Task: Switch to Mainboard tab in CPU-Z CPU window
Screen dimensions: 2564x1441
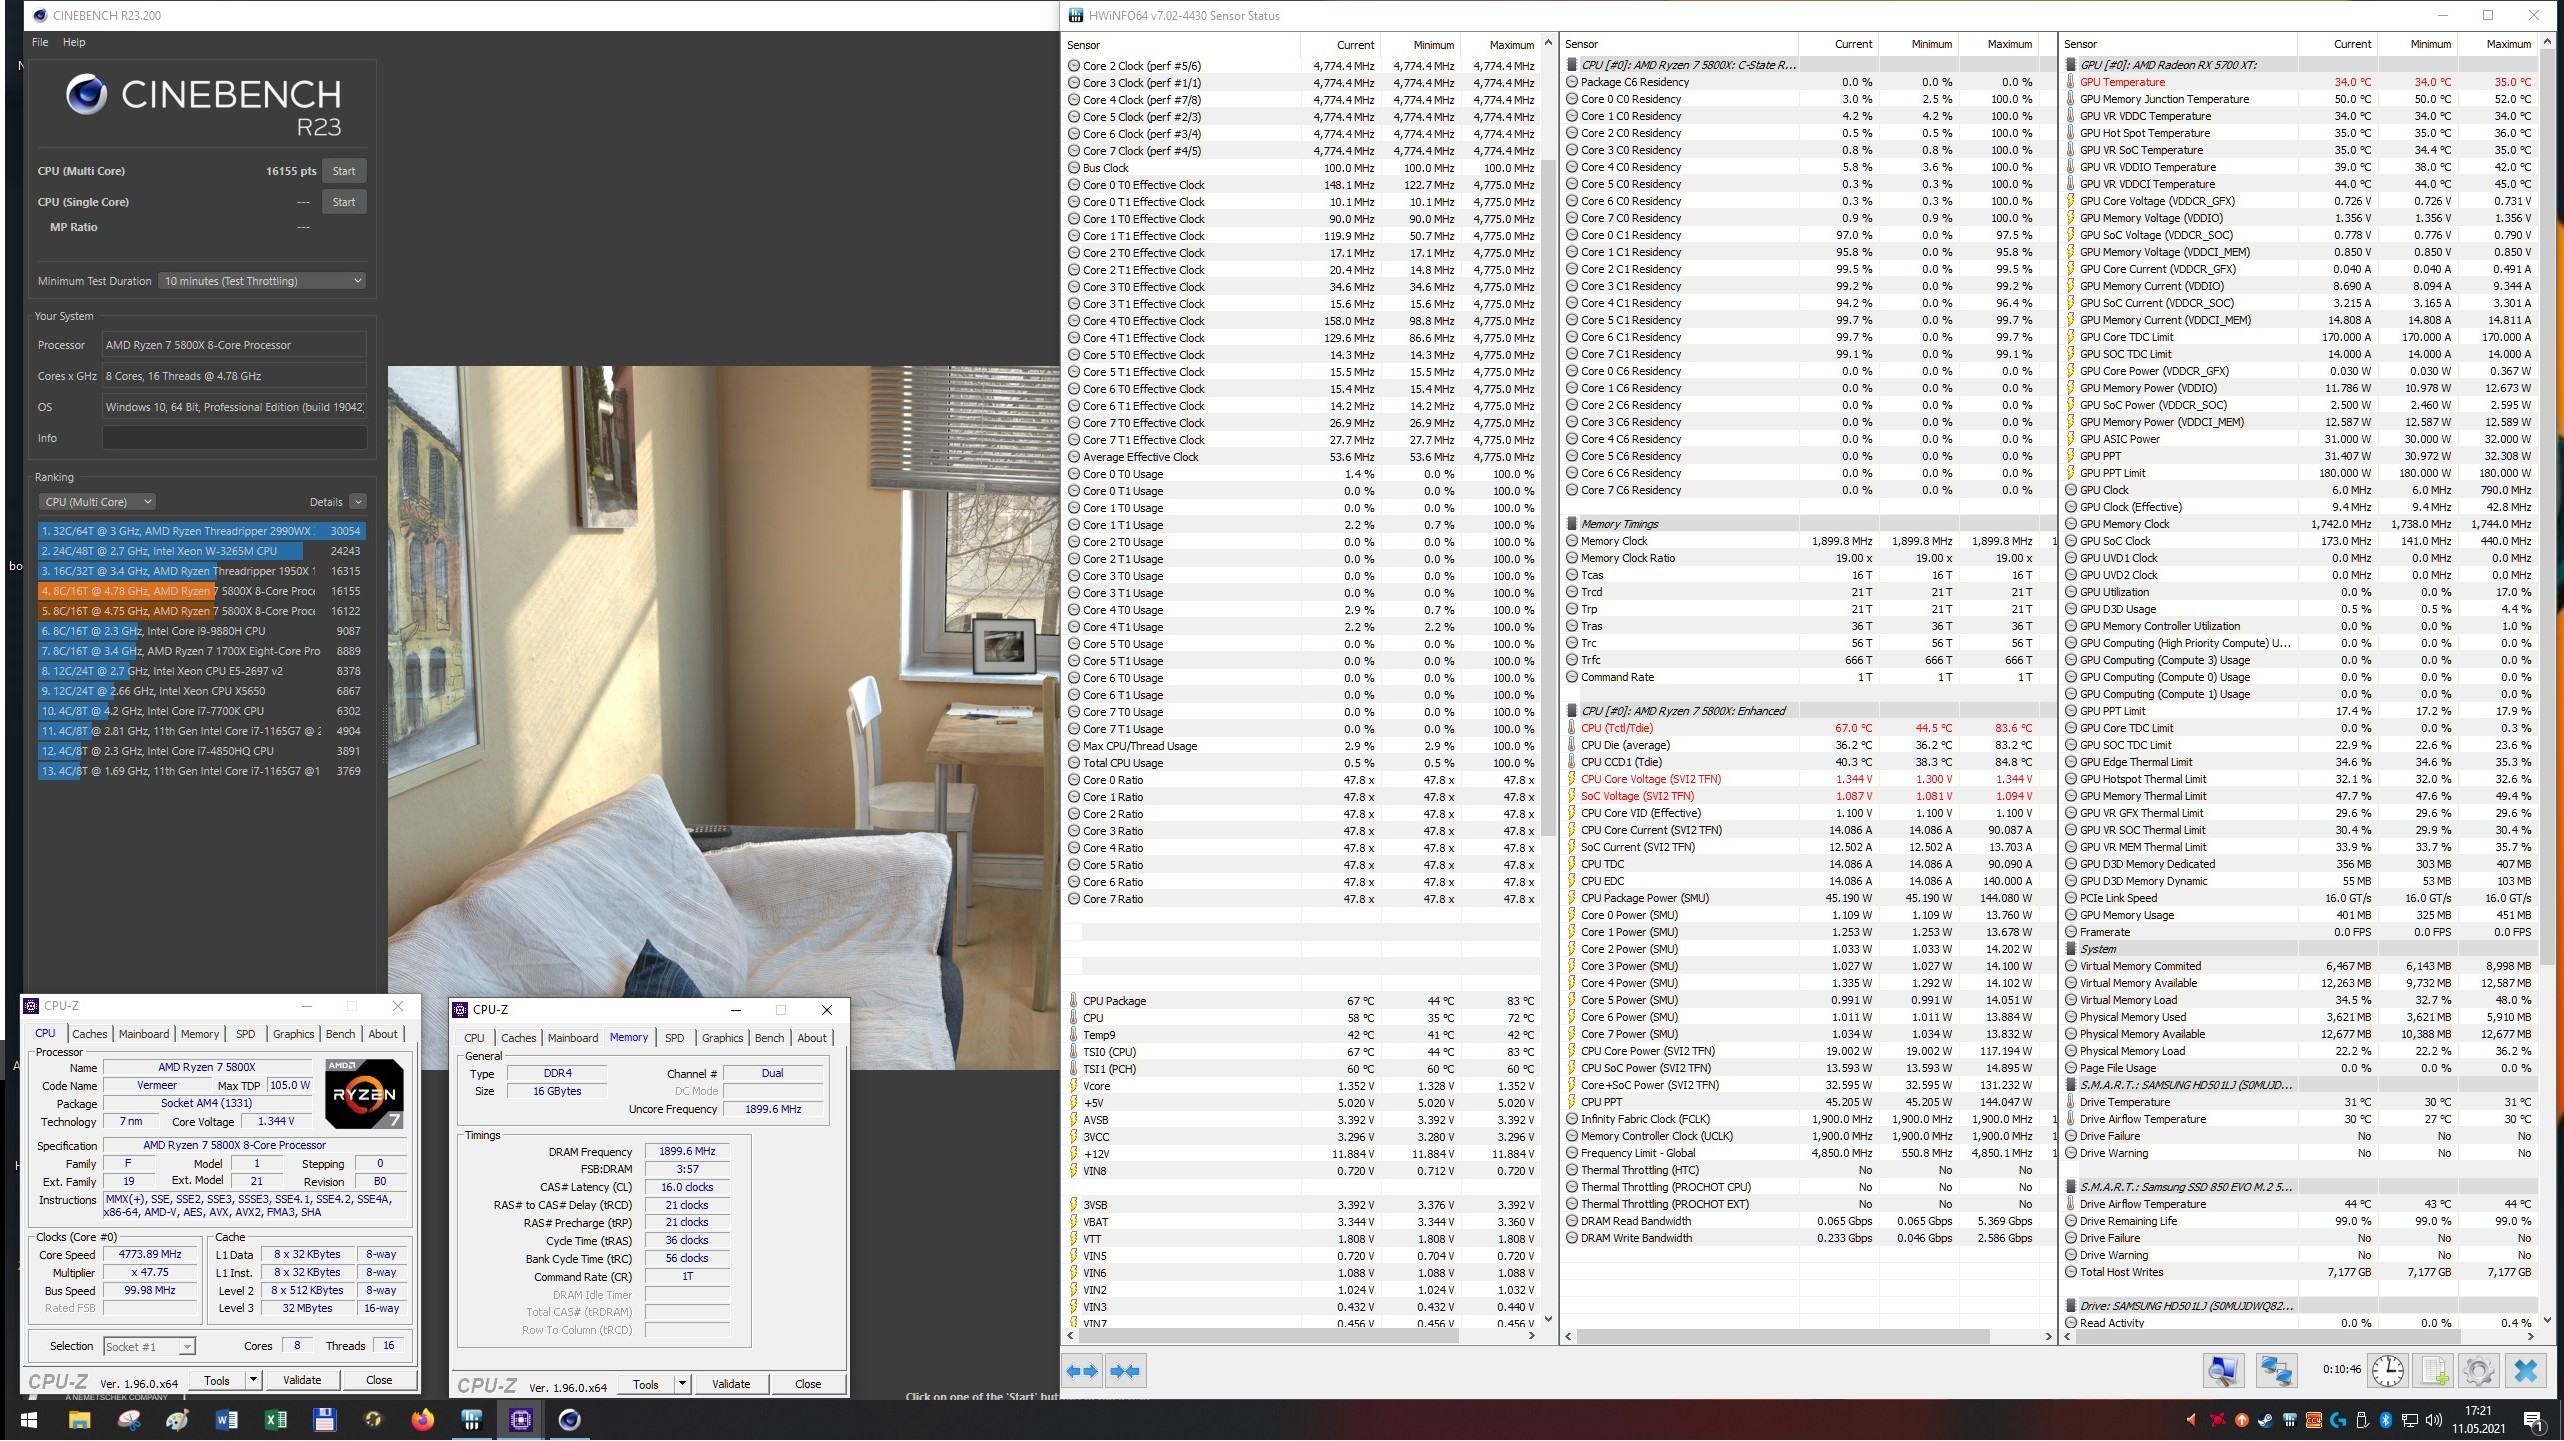Action: point(144,1034)
